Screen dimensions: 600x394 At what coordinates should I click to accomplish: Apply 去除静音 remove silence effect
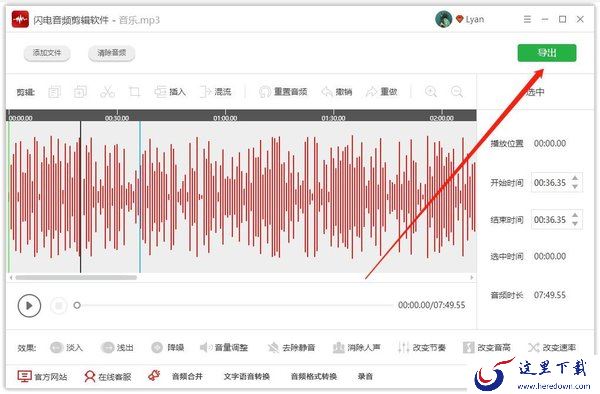pyautogui.click(x=291, y=347)
